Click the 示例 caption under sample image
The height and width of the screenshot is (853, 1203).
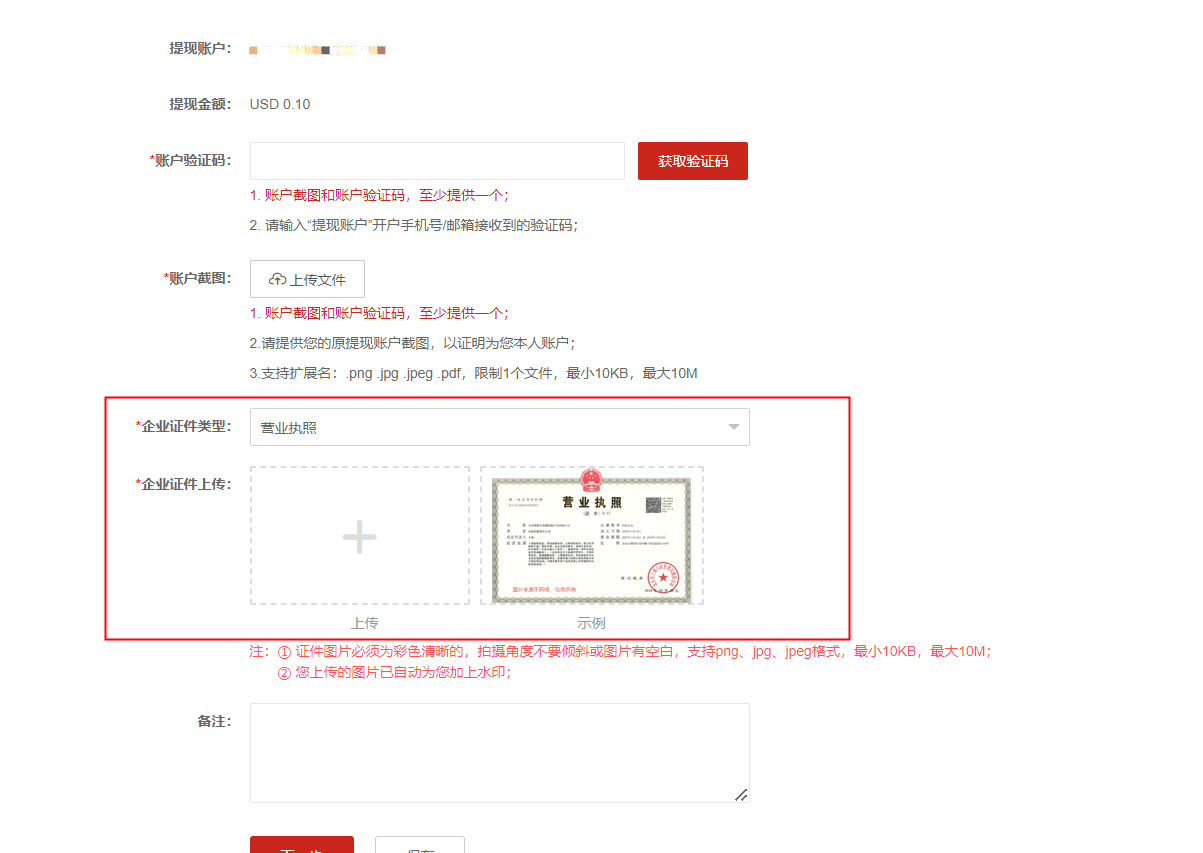tap(591, 623)
